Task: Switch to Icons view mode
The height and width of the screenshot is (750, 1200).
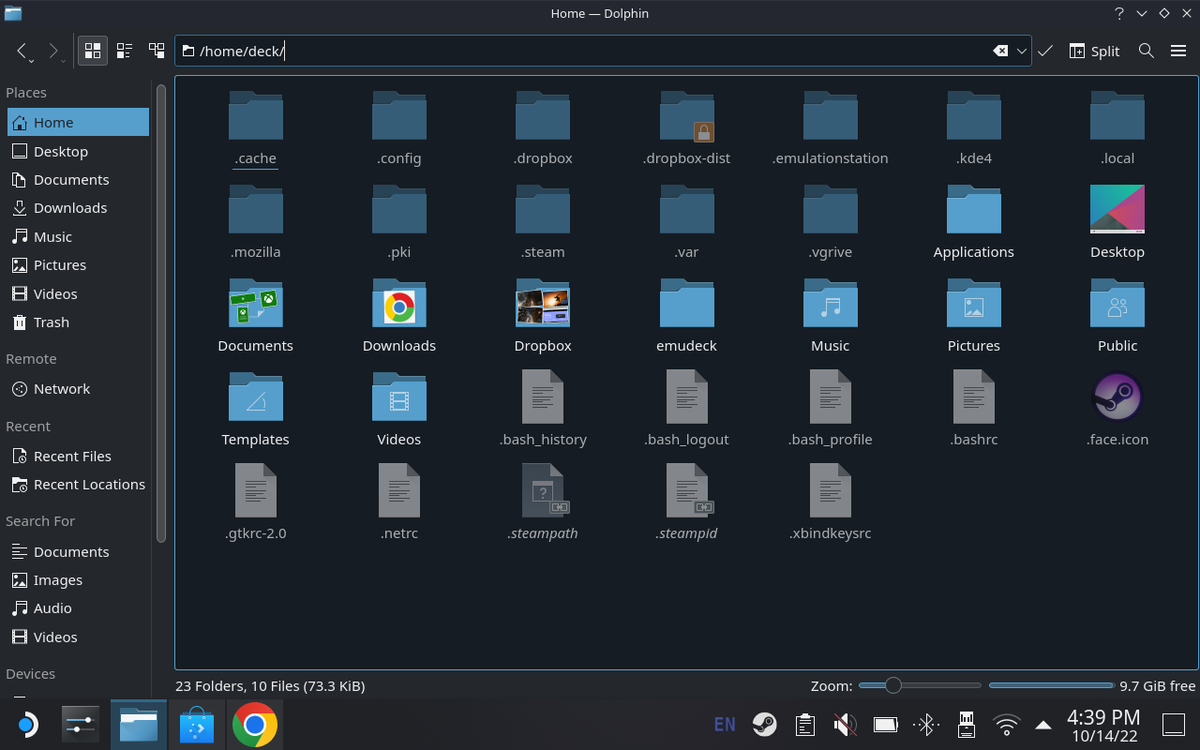Action: pyautogui.click(x=92, y=50)
